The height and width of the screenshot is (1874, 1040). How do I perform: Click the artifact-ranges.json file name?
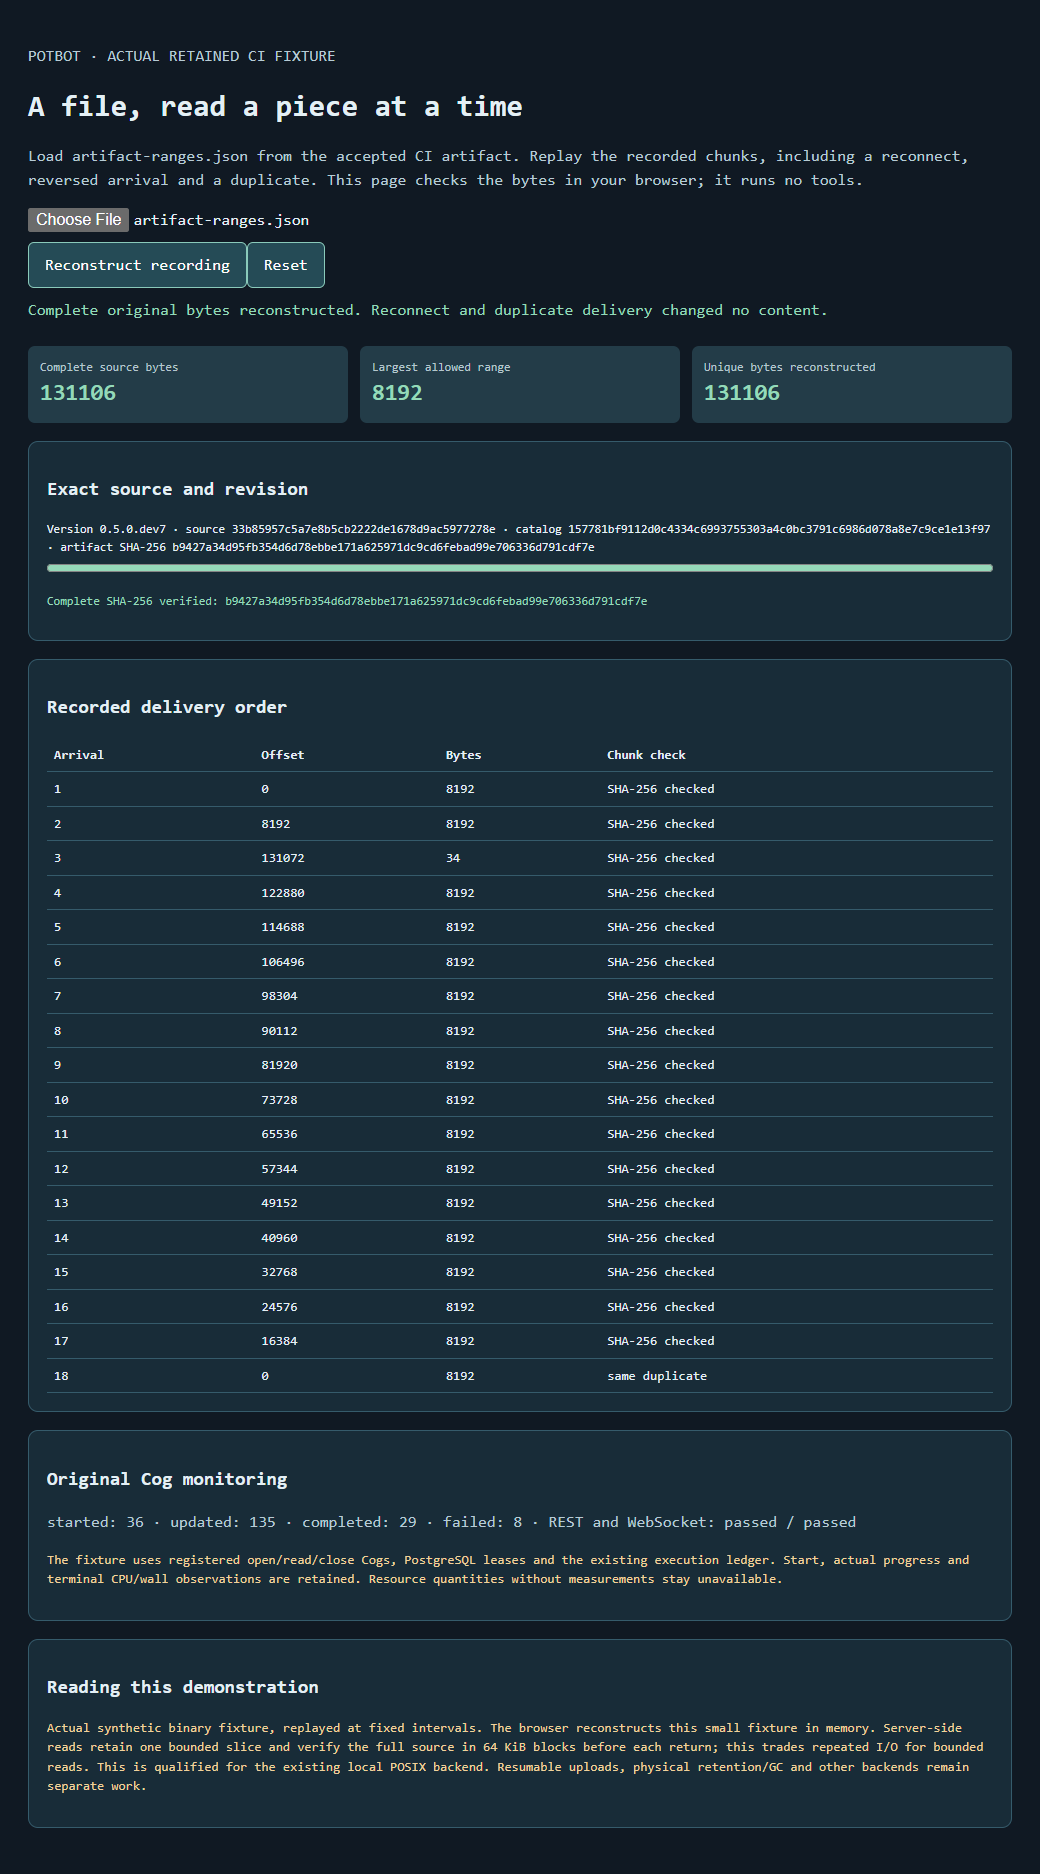221,220
